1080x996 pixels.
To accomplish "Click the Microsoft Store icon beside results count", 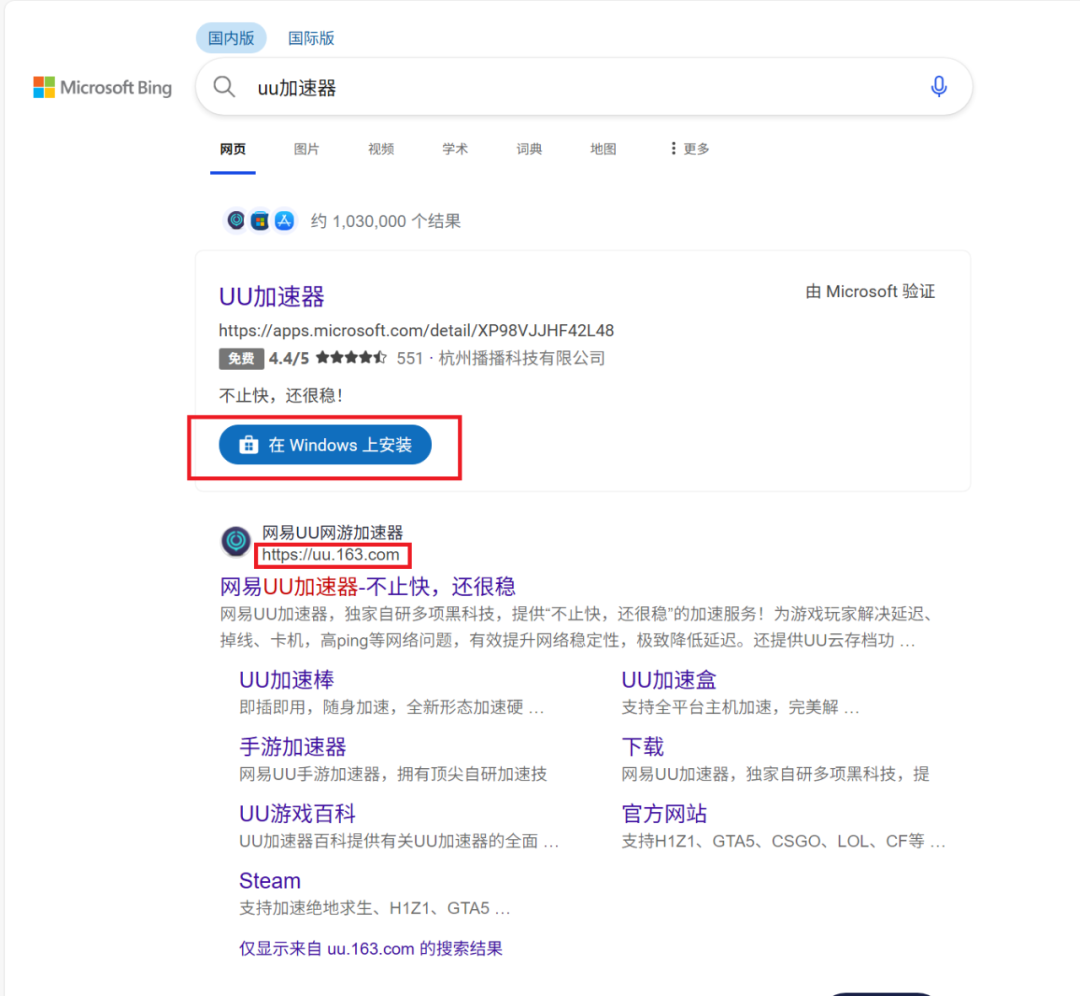I will [260, 221].
